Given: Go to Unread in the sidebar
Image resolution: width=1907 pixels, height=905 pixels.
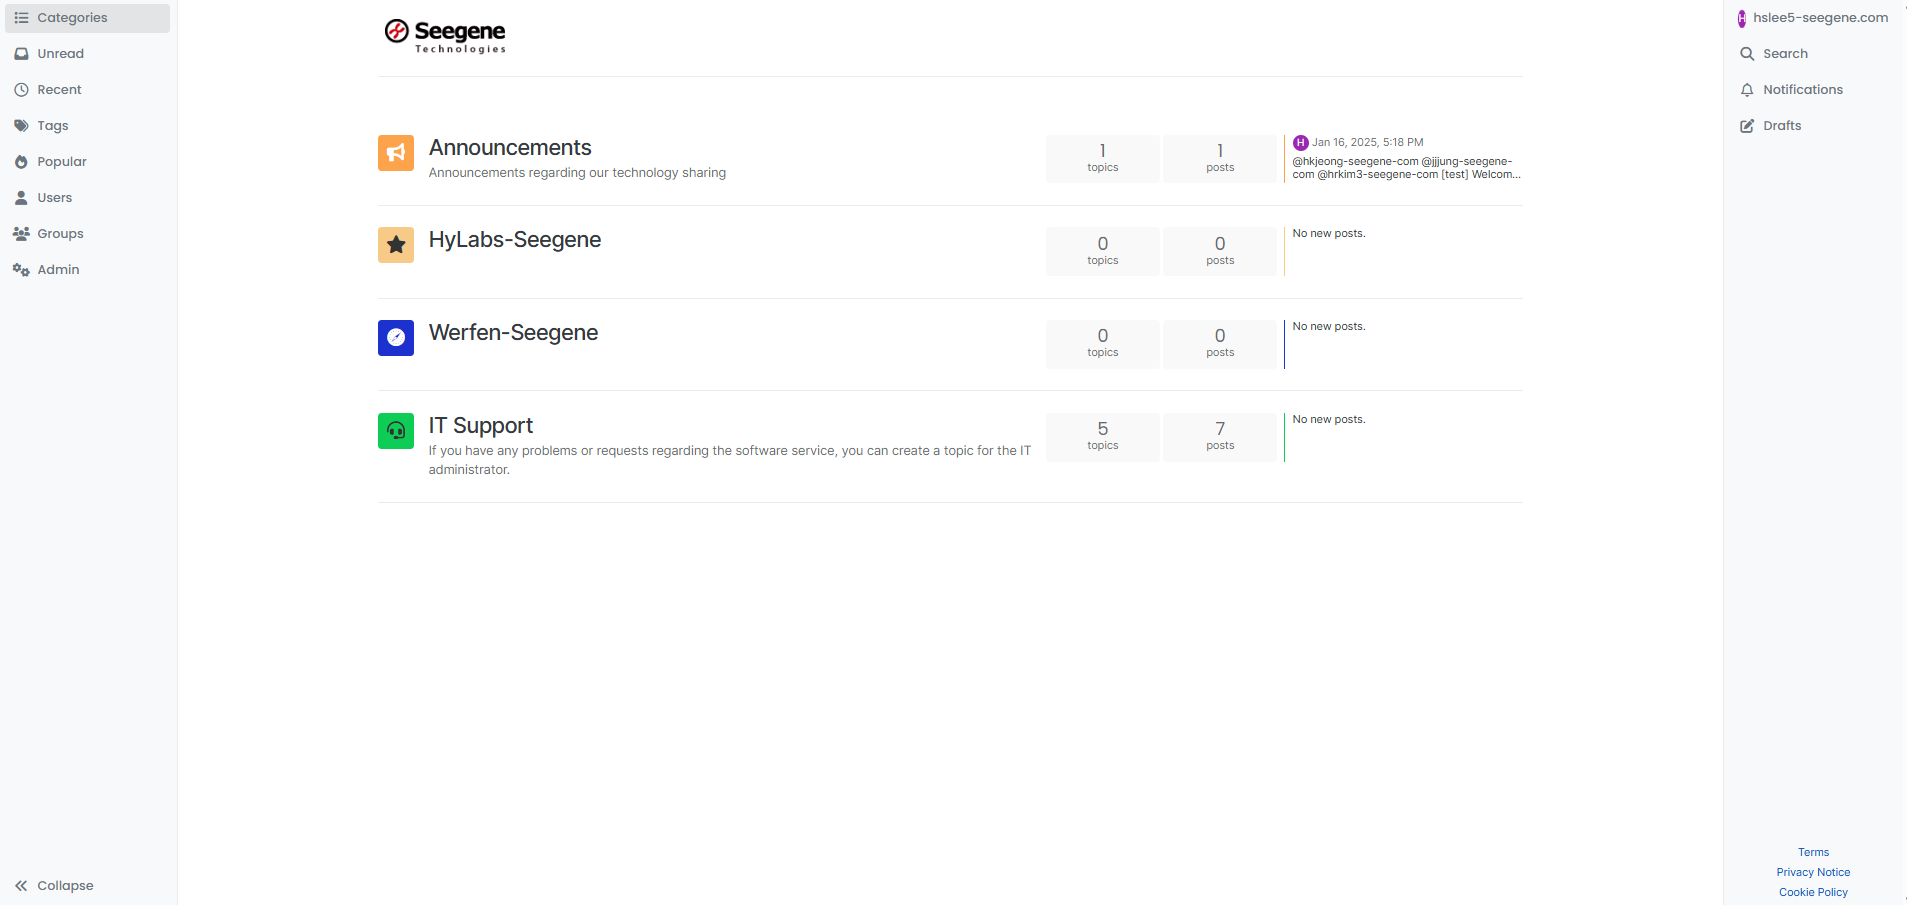Looking at the screenshot, I should (60, 54).
